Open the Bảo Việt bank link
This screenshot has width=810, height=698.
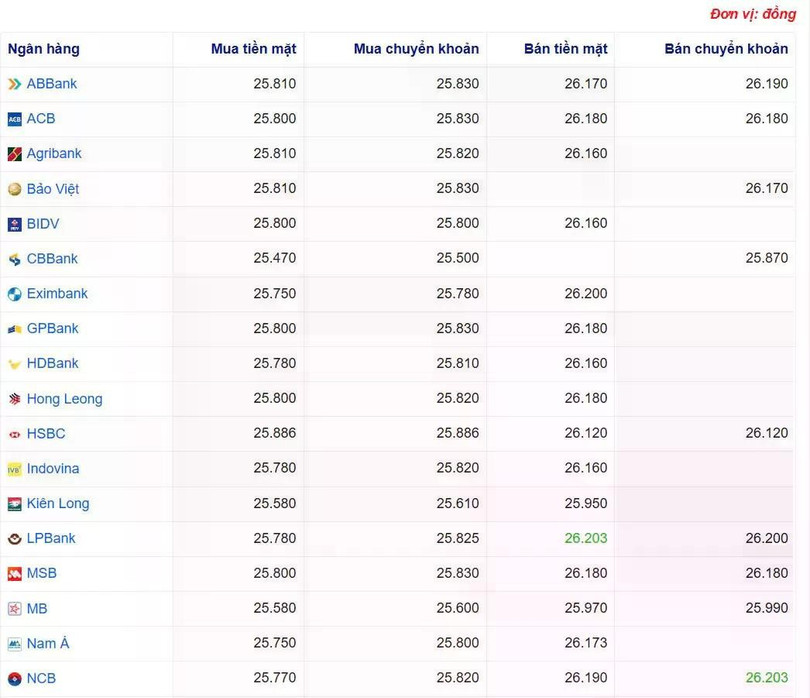pos(53,189)
